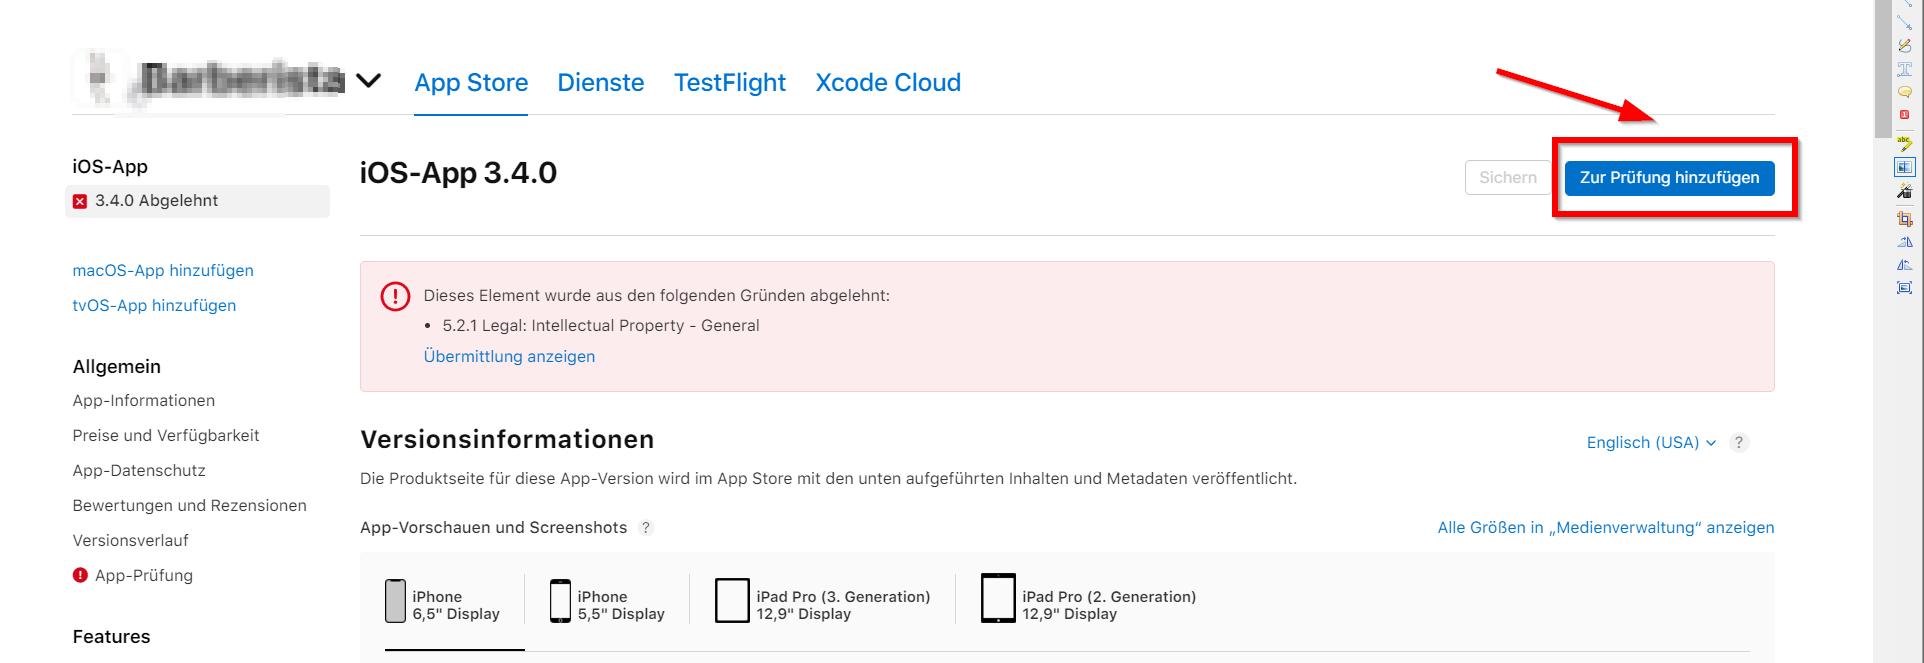
Task: Select the red step number tool
Action: pyautogui.click(x=1904, y=115)
